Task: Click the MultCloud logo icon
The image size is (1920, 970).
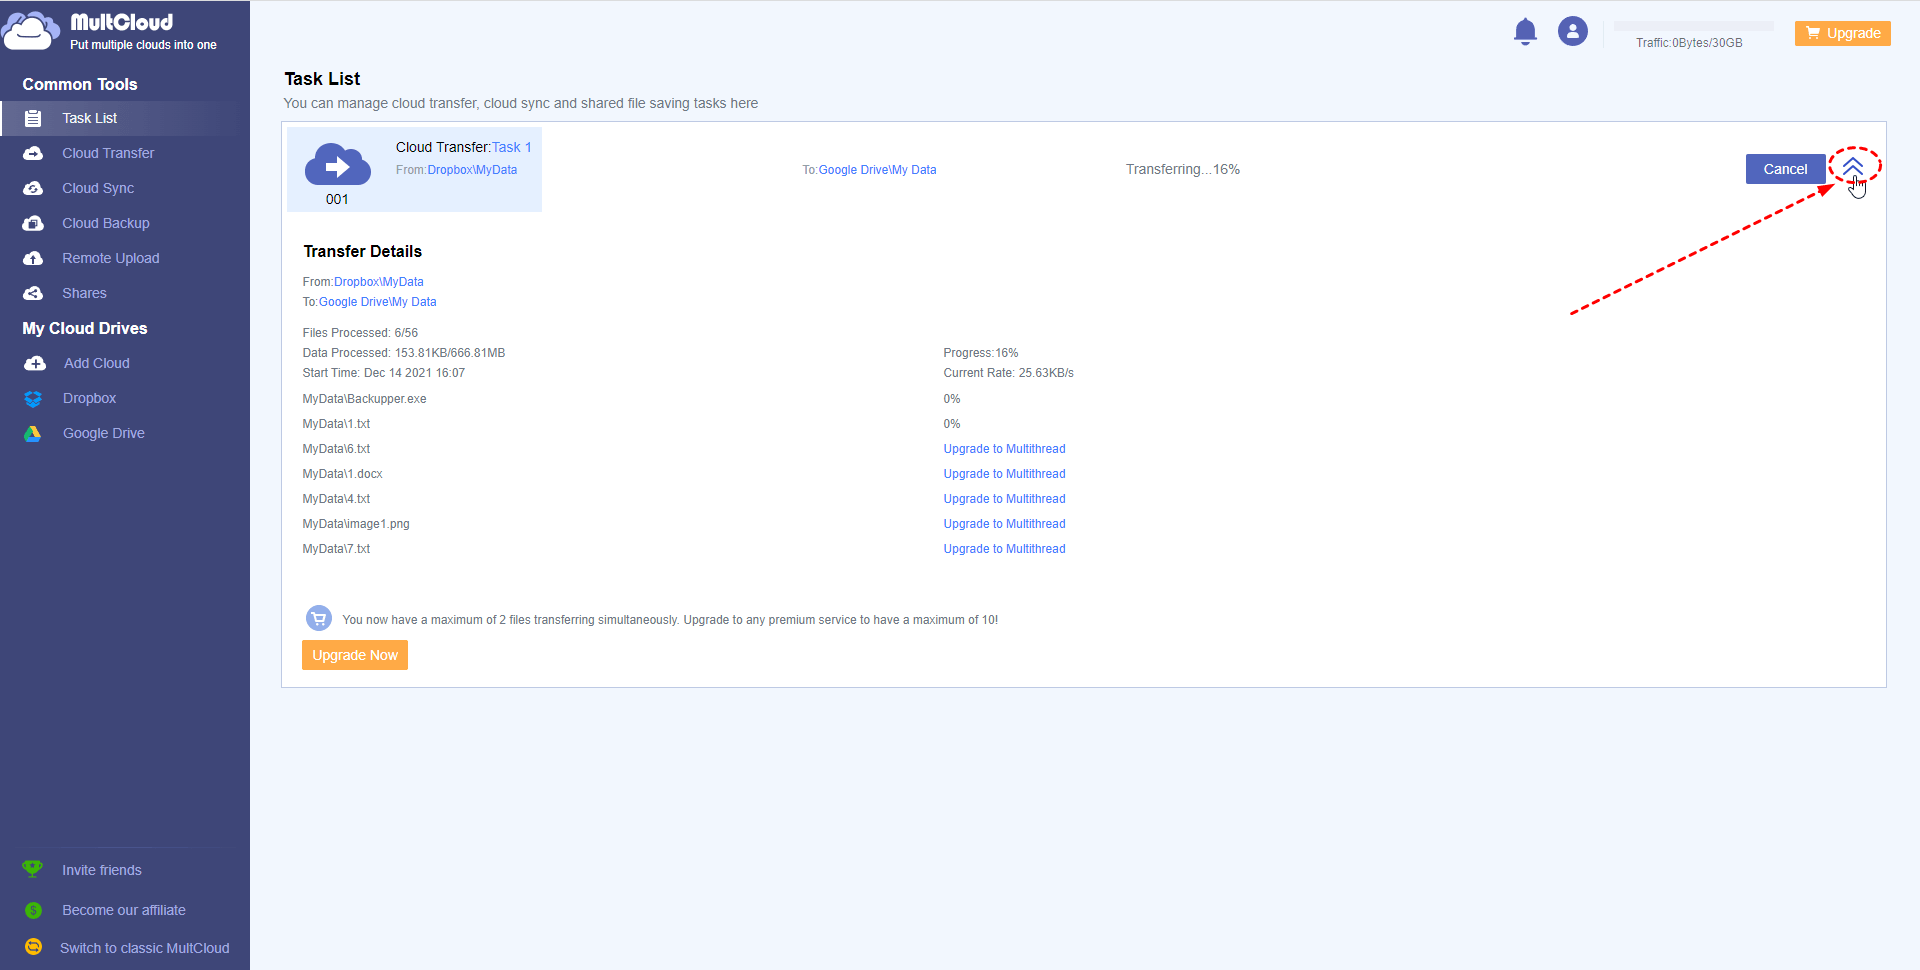Action: [31, 31]
